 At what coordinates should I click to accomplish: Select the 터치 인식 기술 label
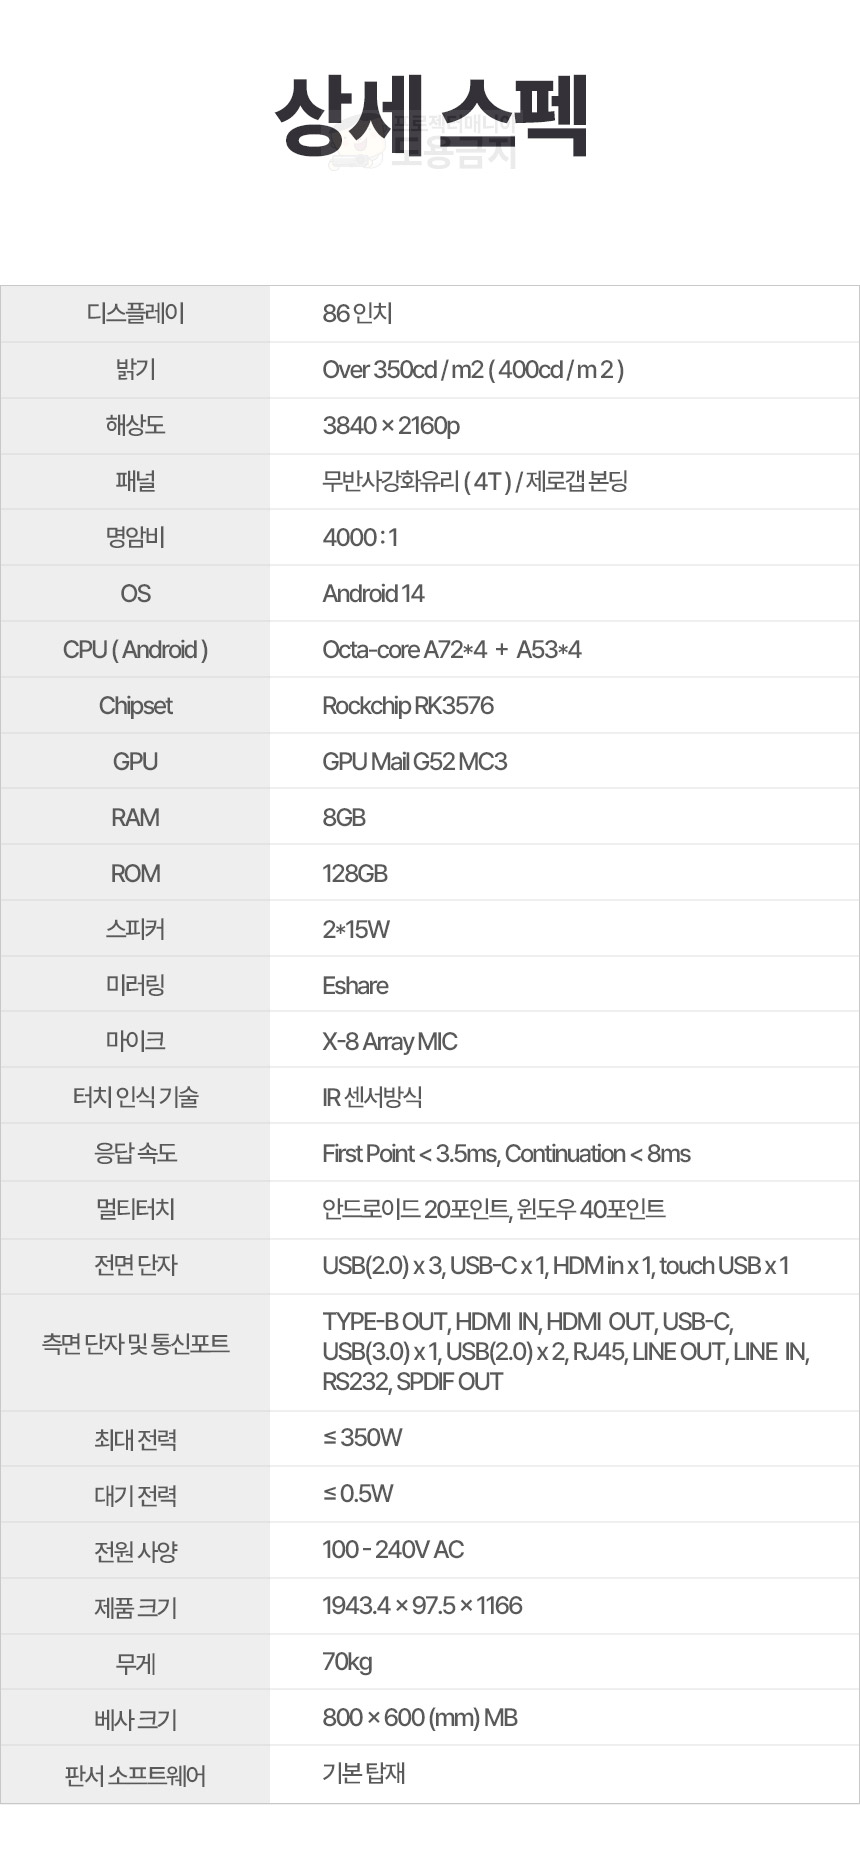pyautogui.click(x=135, y=1098)
